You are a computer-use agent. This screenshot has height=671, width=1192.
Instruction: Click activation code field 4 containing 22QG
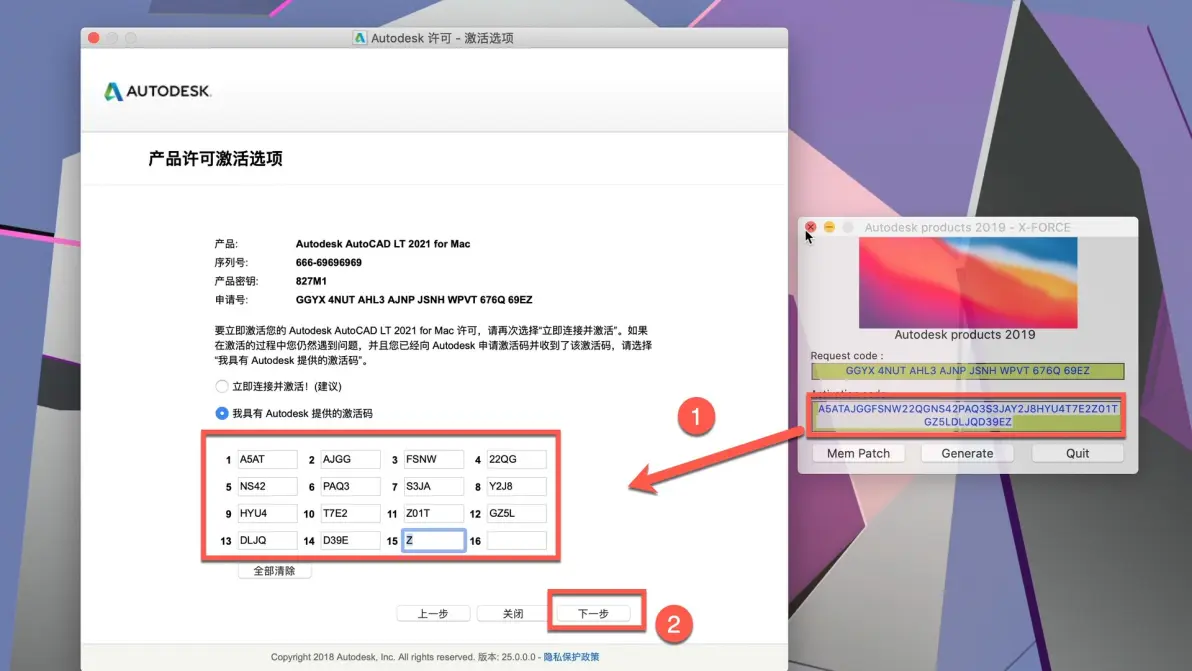[516, 459]
